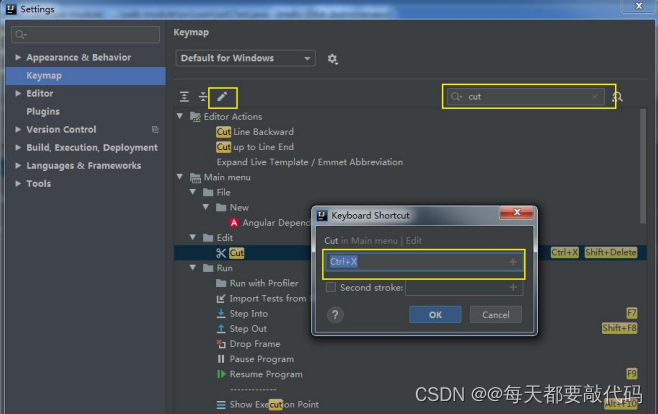Click the pencil Edit Shortcut icon

222,97
